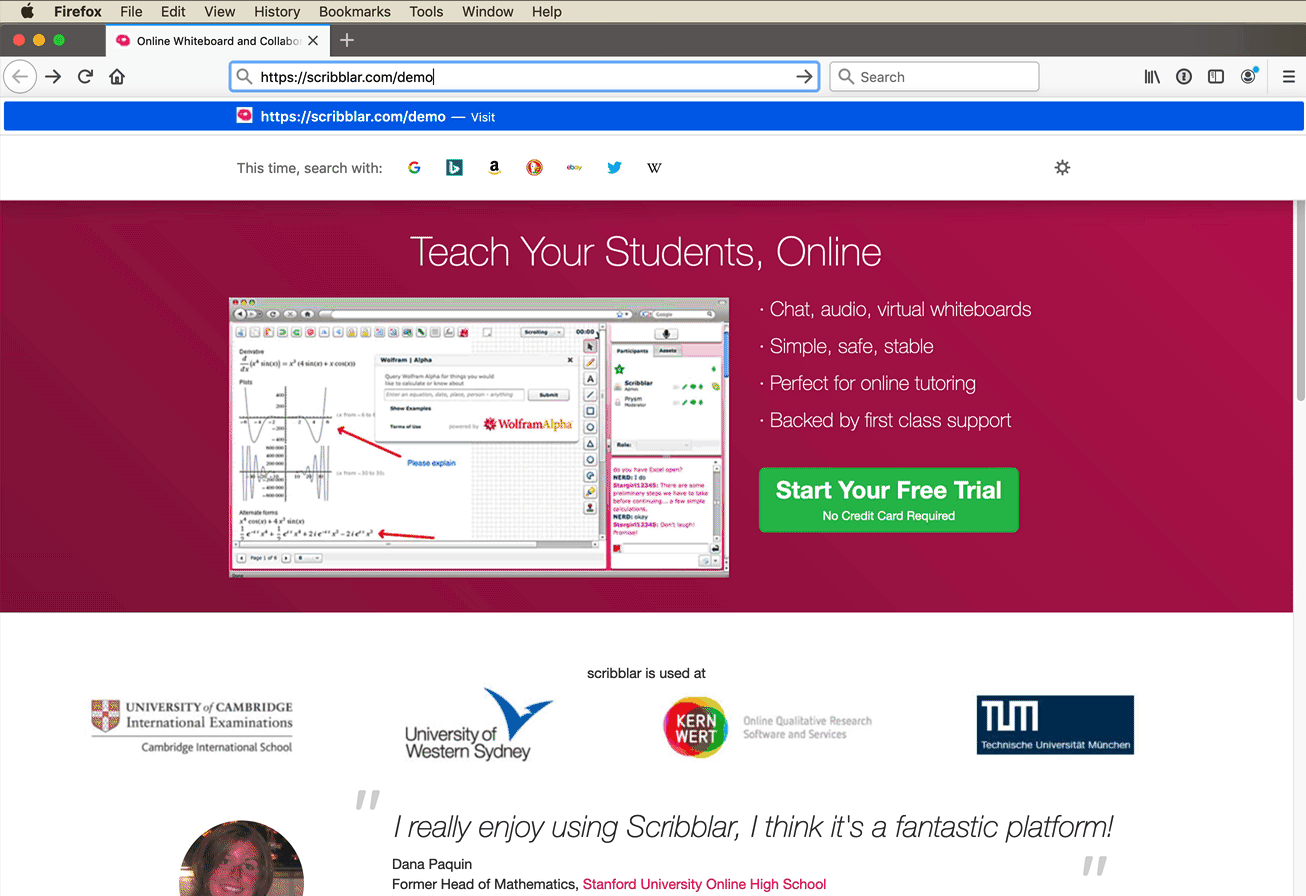
Task: Click the Kernwert logo
Action: coord(767,727)
